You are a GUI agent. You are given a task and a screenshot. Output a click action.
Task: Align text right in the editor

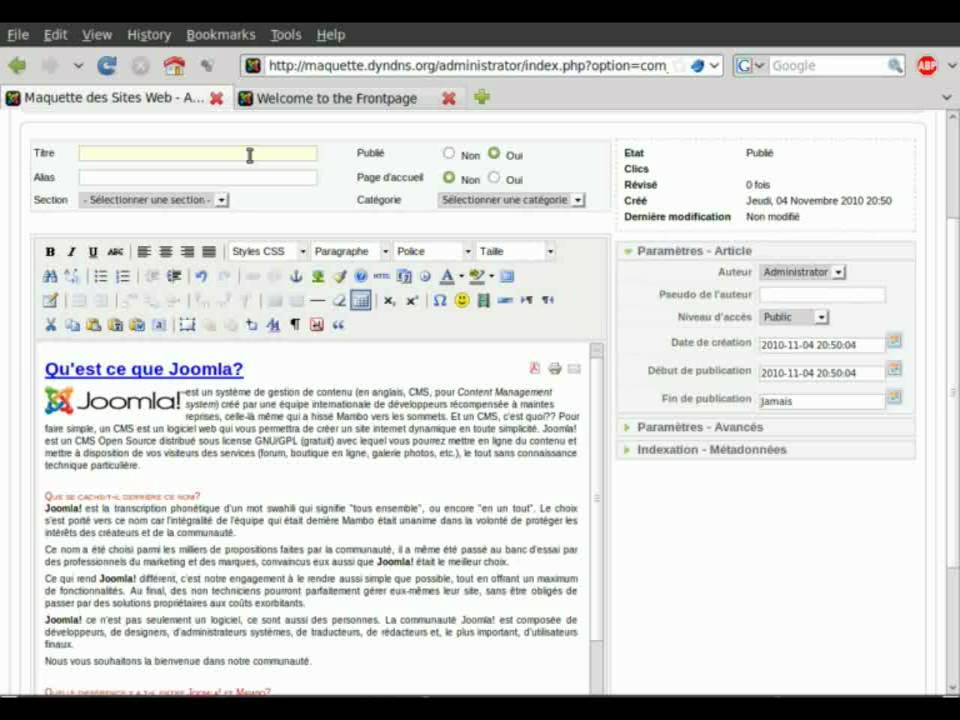tap(187, 252)
